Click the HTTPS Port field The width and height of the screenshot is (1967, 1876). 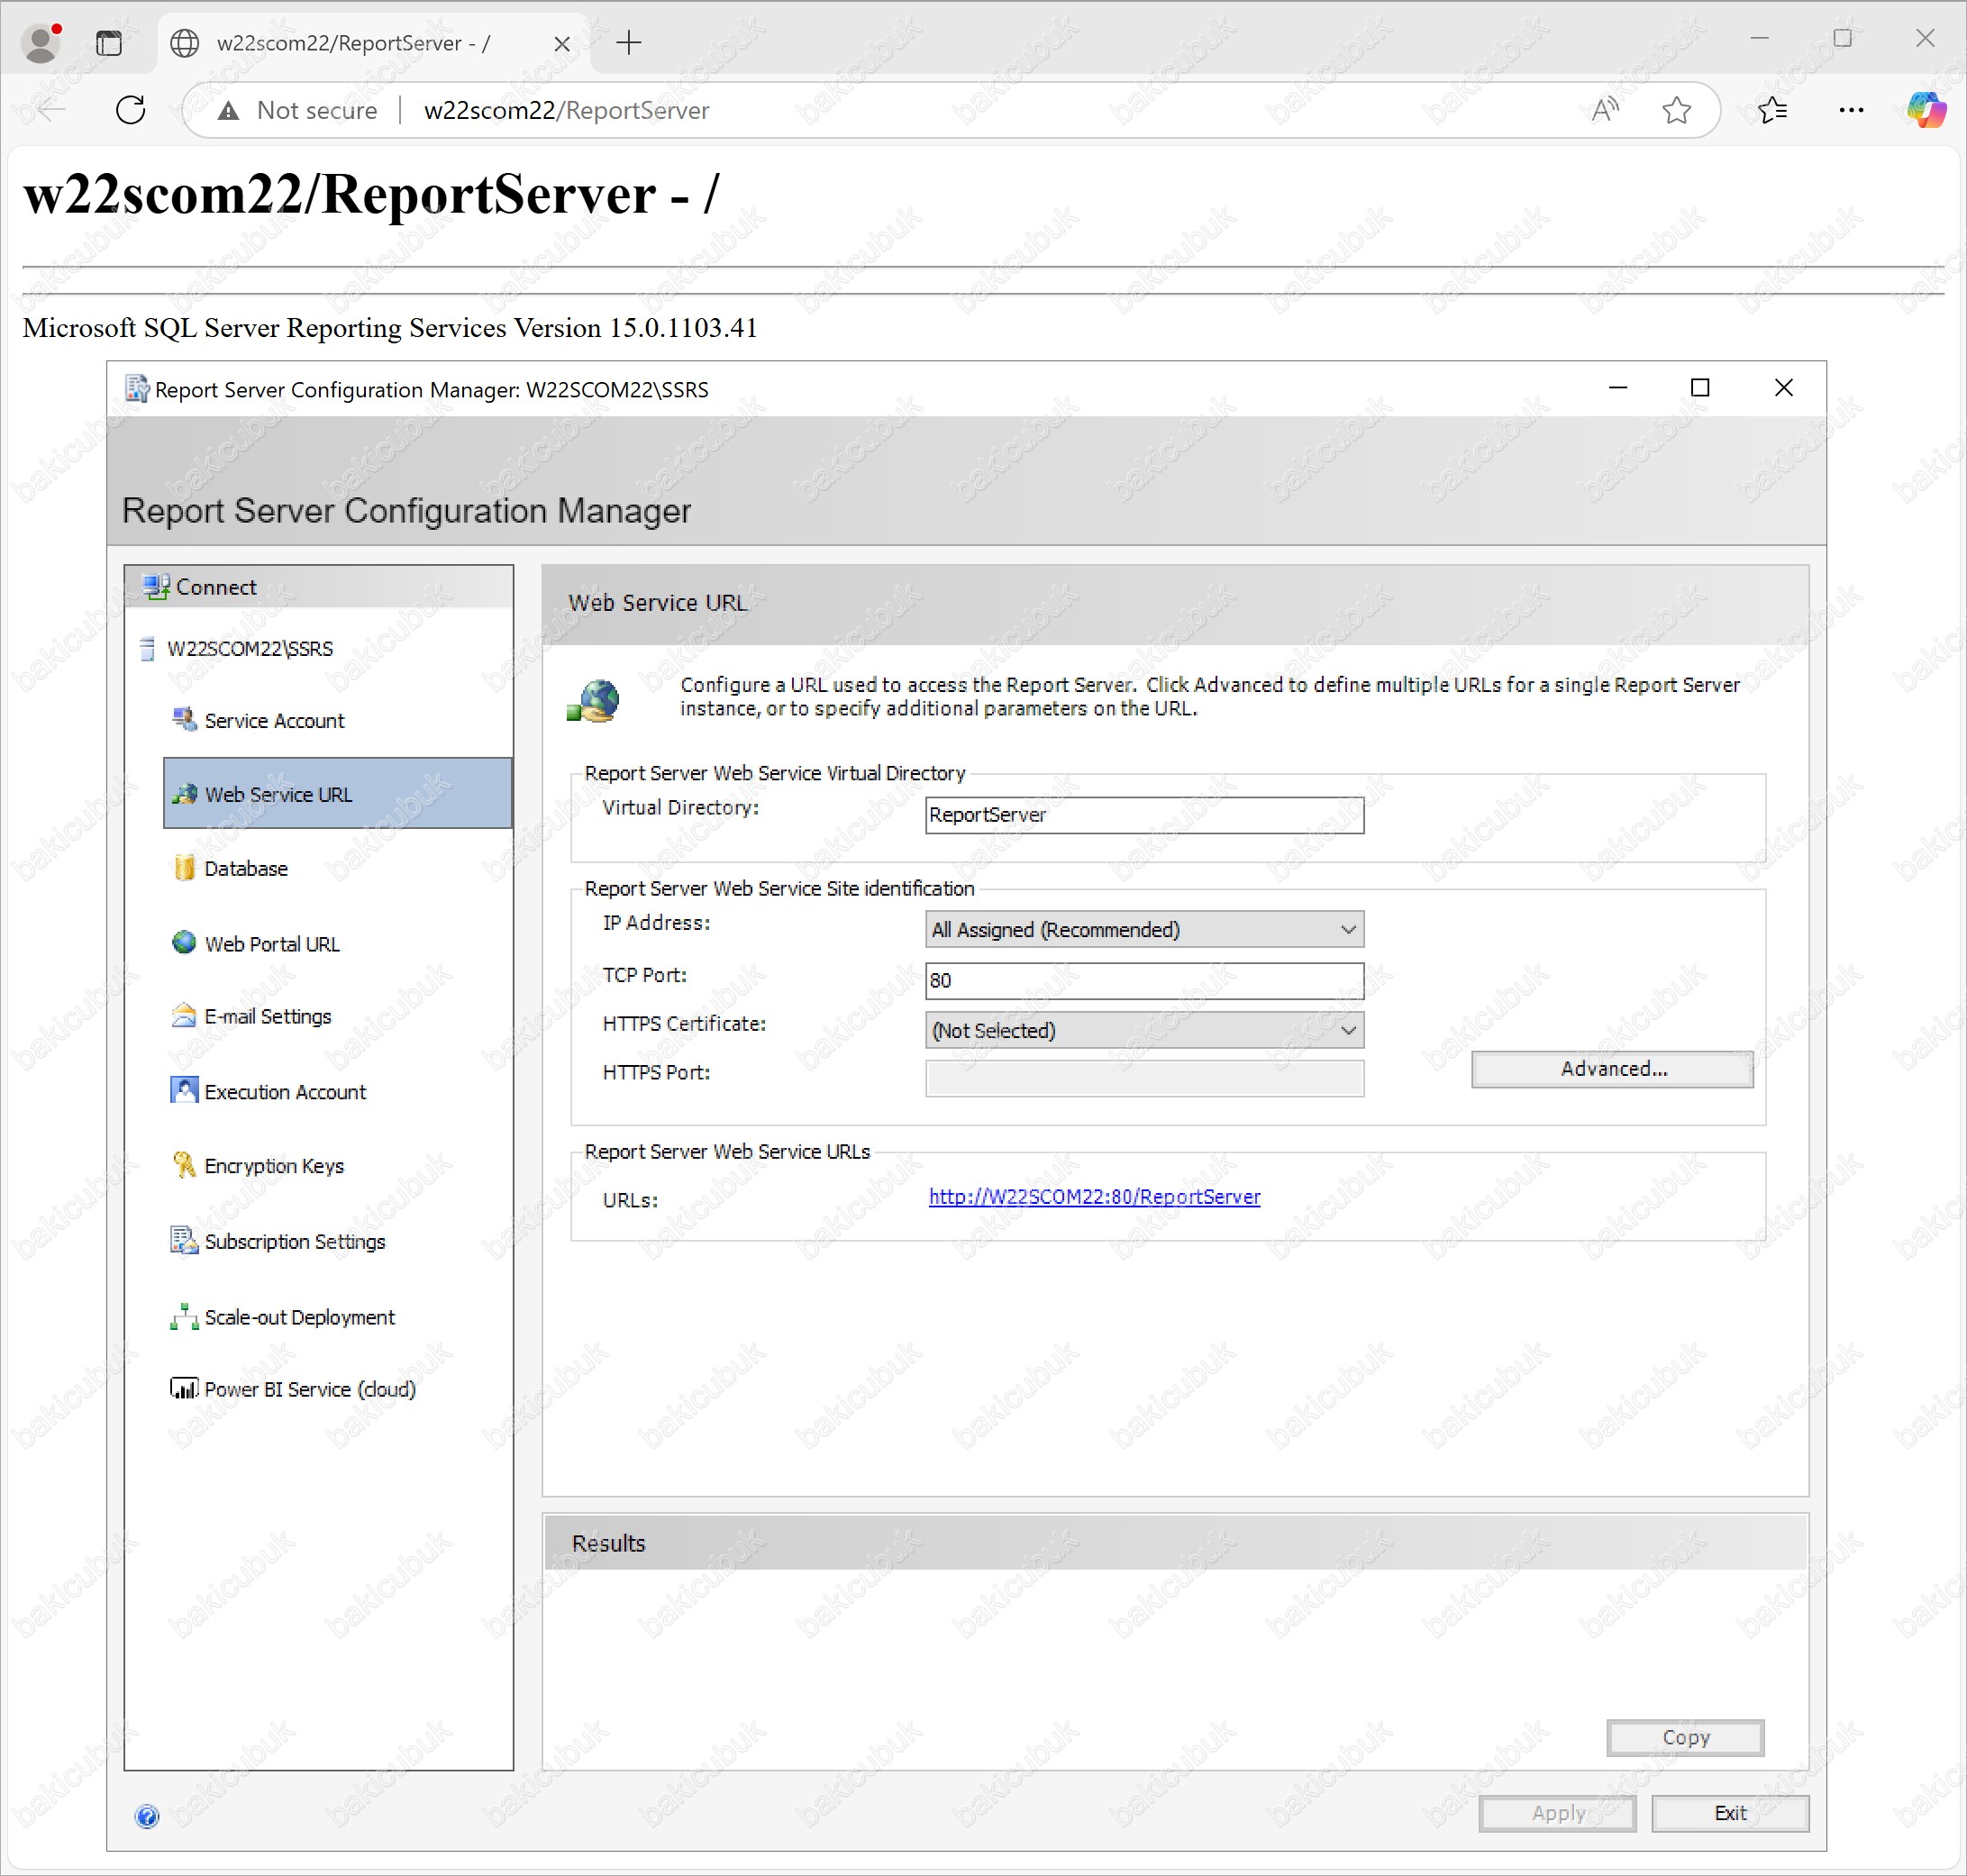pyautogui.click(x=1144, y=1078)
